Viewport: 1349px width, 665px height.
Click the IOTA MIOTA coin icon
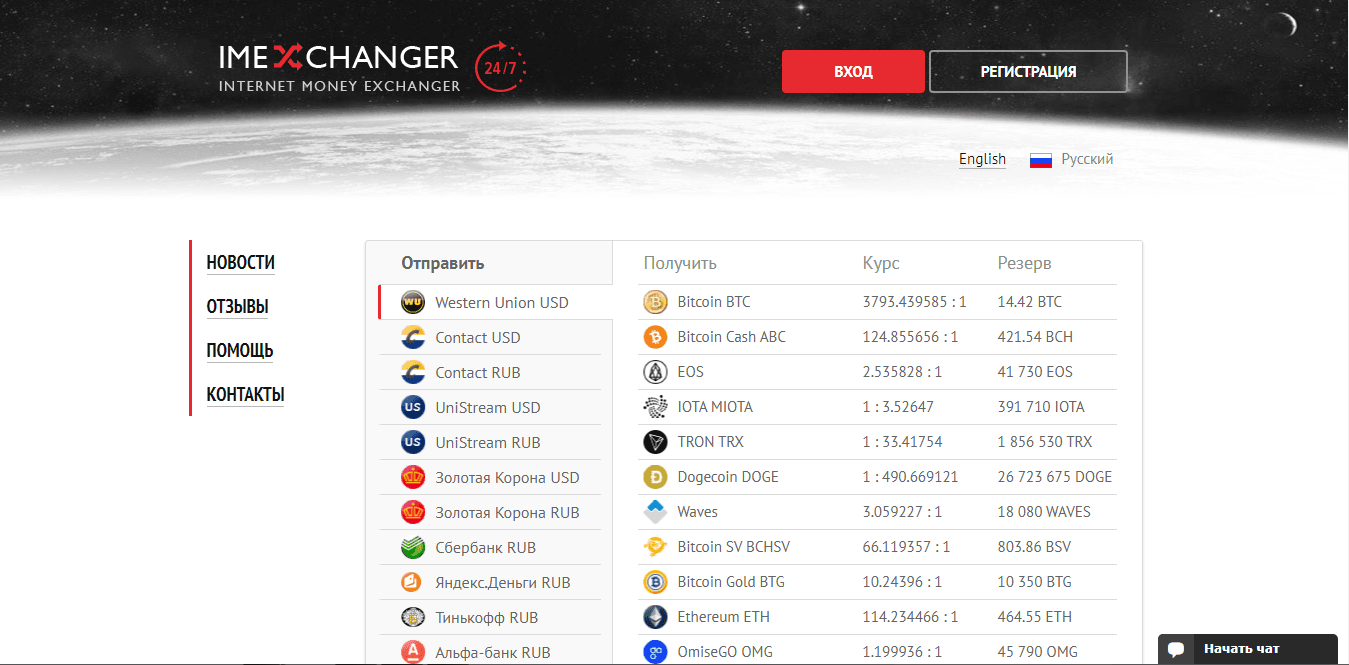click(655, 406)
